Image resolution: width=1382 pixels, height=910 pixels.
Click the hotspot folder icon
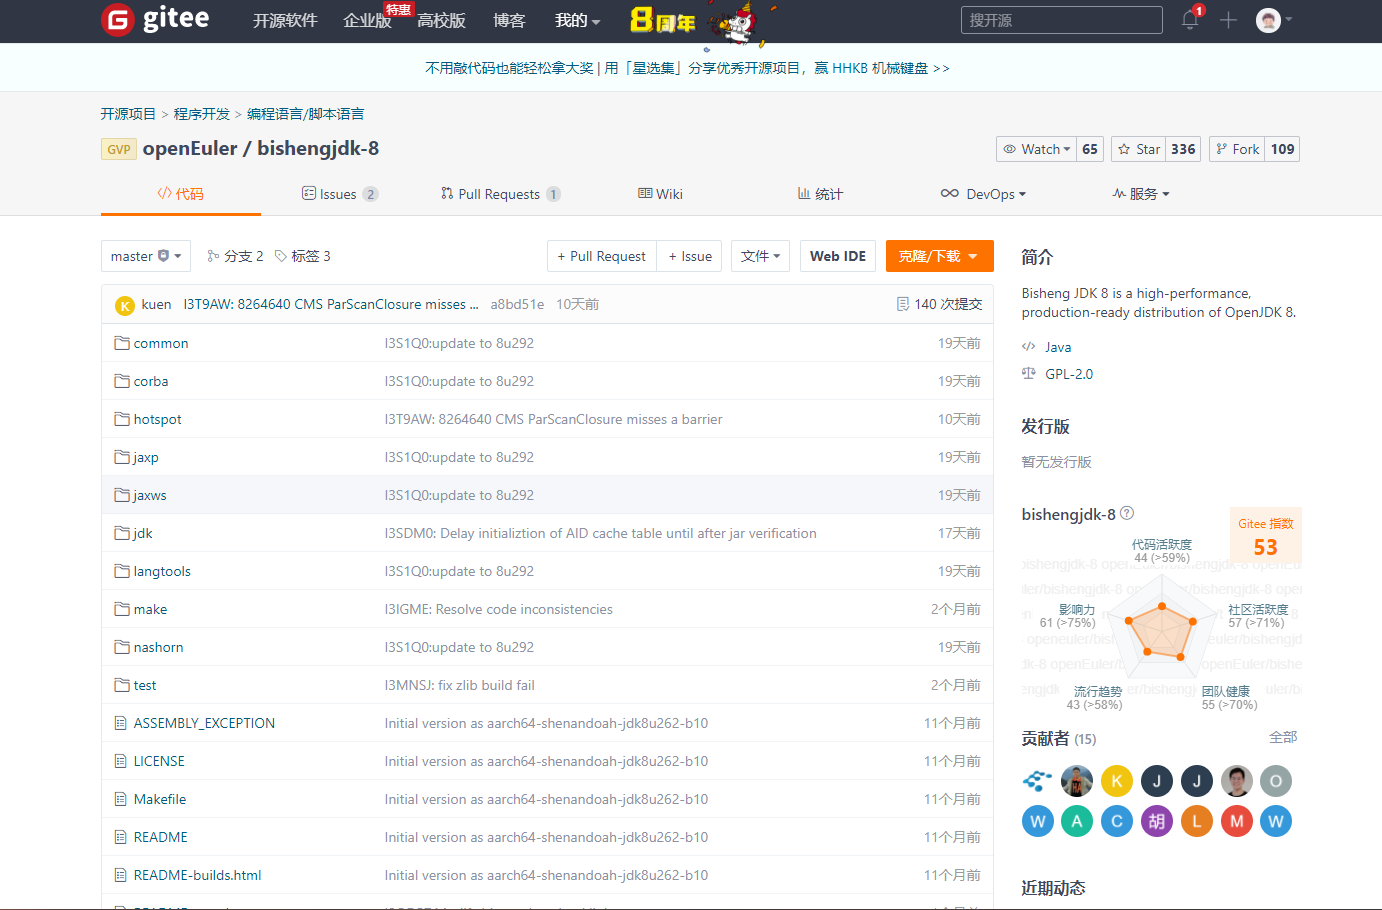coord(122,419)
